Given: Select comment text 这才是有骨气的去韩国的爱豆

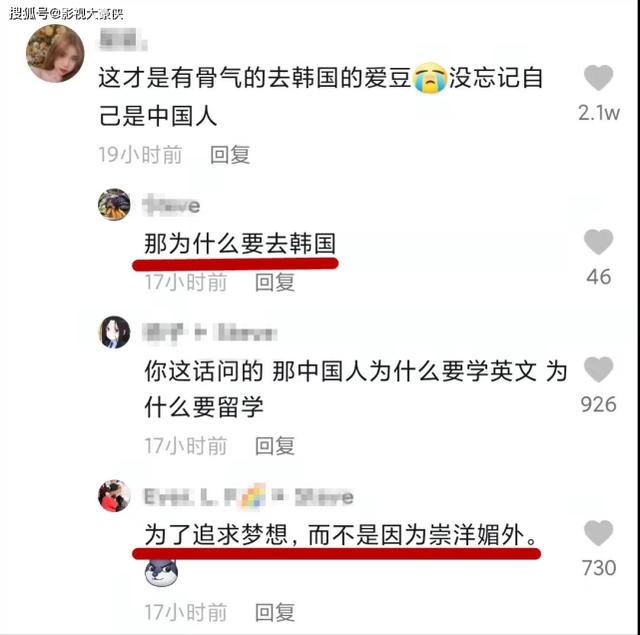Looking at the screenshot, I should coord(255,78).
